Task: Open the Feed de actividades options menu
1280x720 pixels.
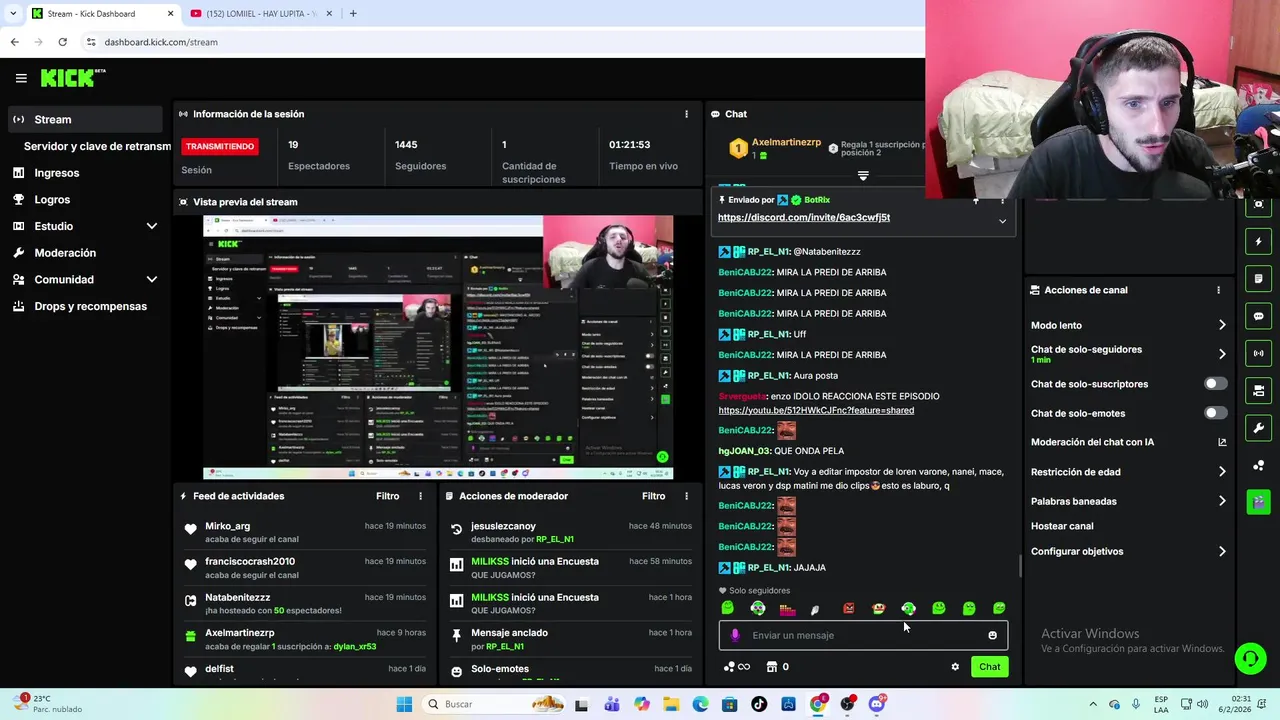Action: (x=420, y=496)
